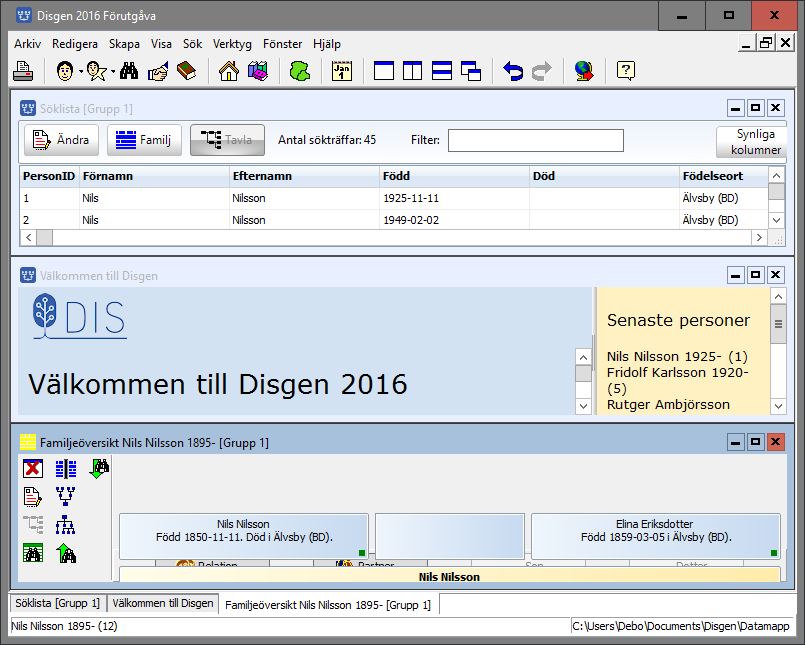The width and height of the screenshot is (805, 645).
Task: Click the Elina Eriksdotter mother box
Action: click(x=656, y=536)
